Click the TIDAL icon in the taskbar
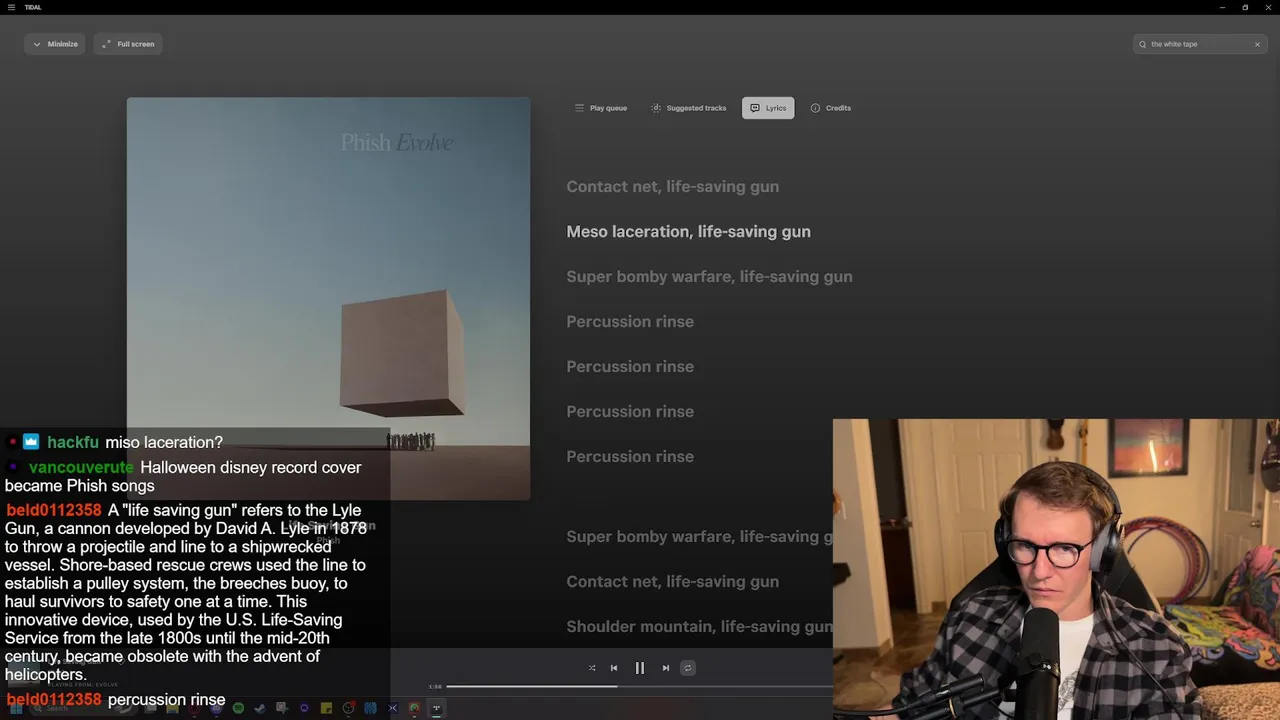The height and width of the screenshot is (720, 1280). 436,708
